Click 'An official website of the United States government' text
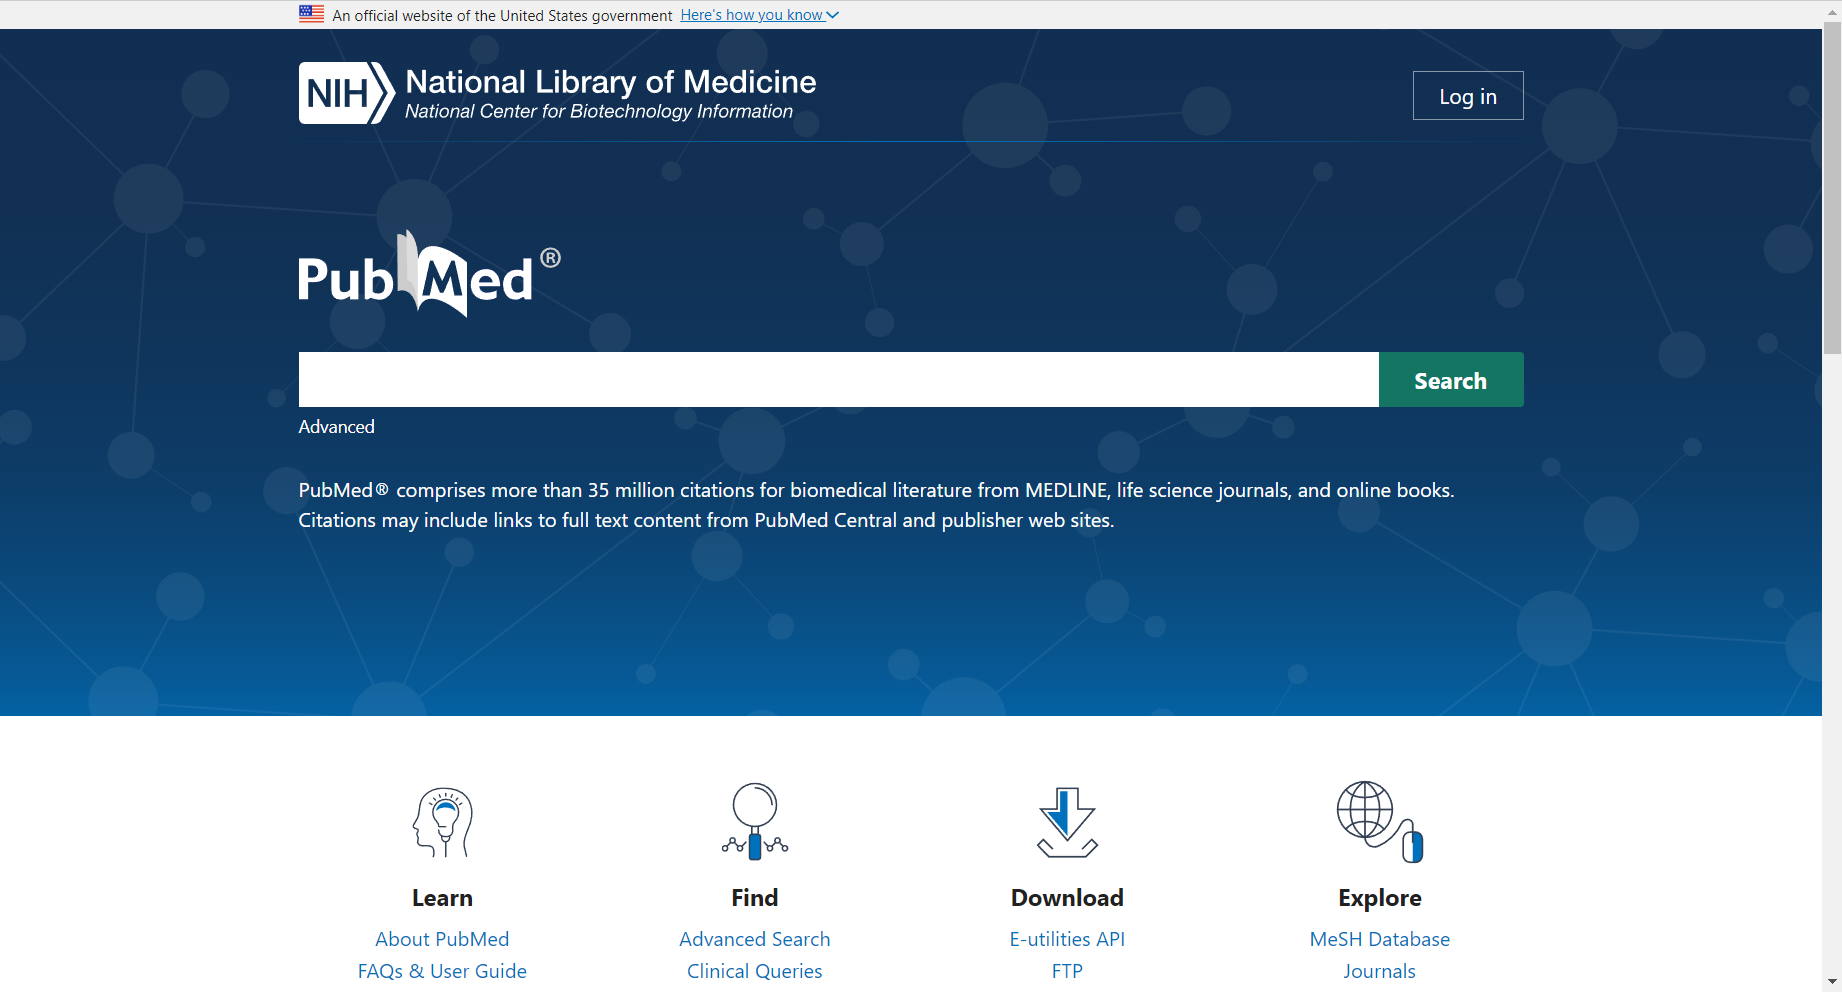This screenshot has width=1842, height=992. point(502,15)
